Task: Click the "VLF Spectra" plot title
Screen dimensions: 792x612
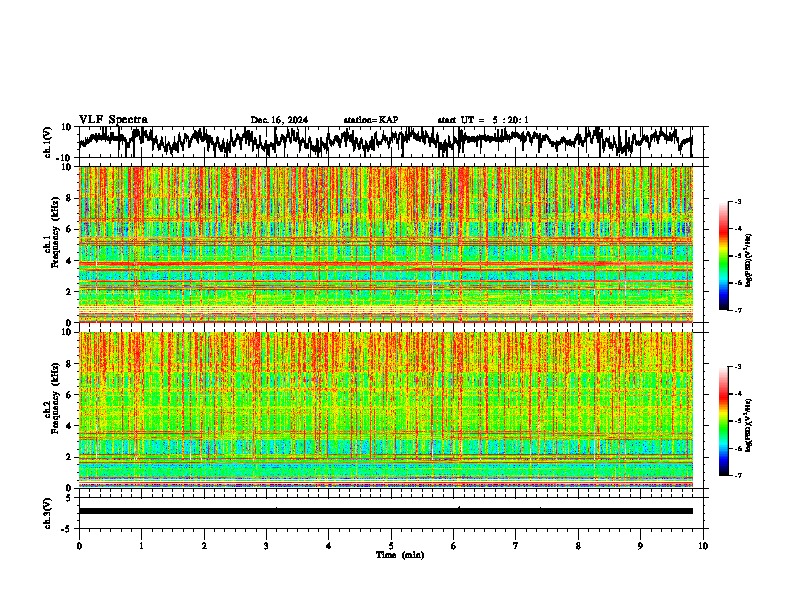Action: 113,120
